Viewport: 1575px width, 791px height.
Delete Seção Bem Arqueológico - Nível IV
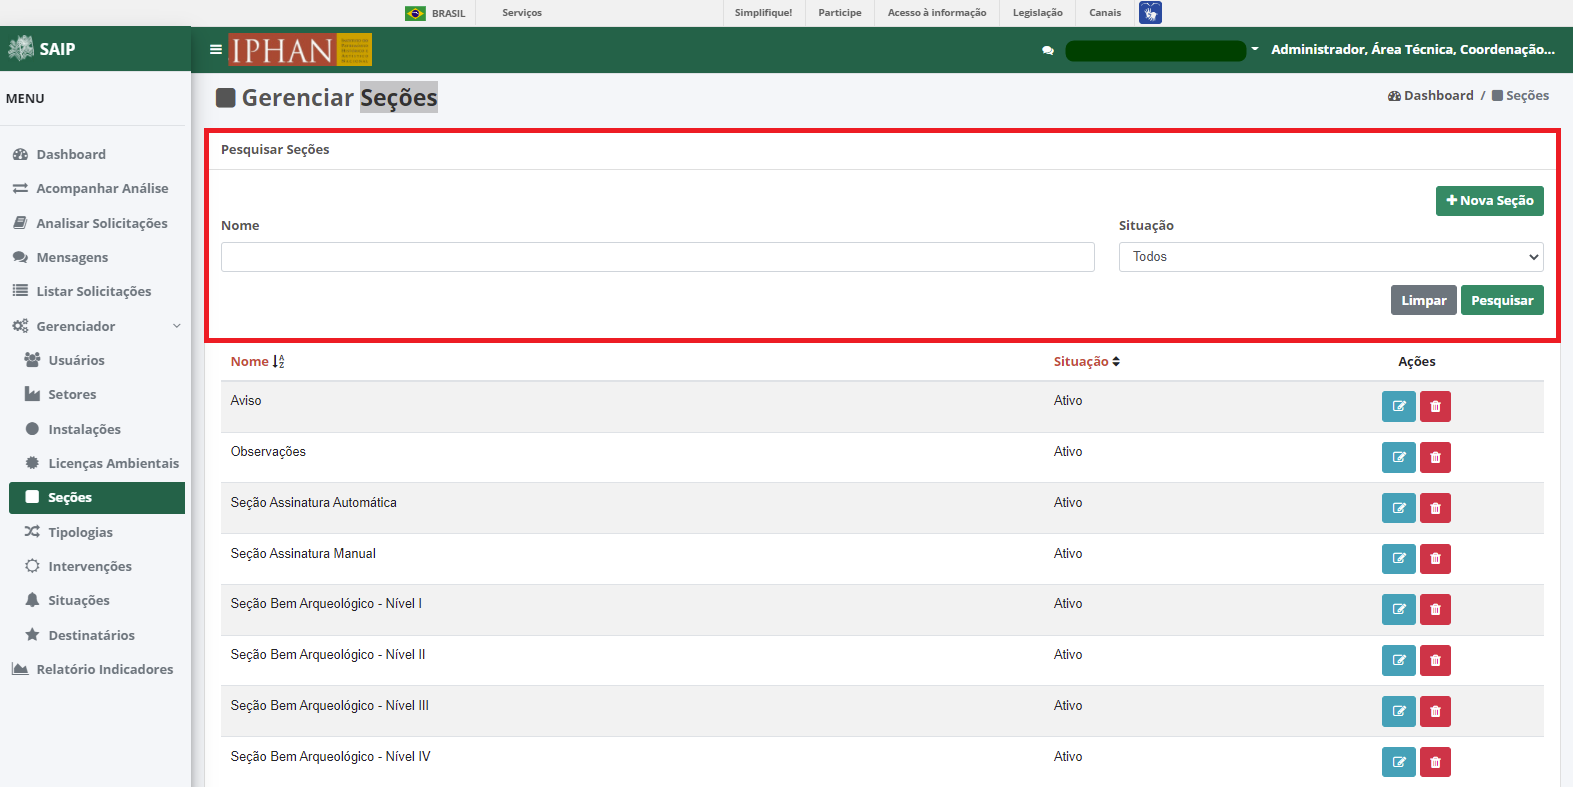(x=1435, y=763)
